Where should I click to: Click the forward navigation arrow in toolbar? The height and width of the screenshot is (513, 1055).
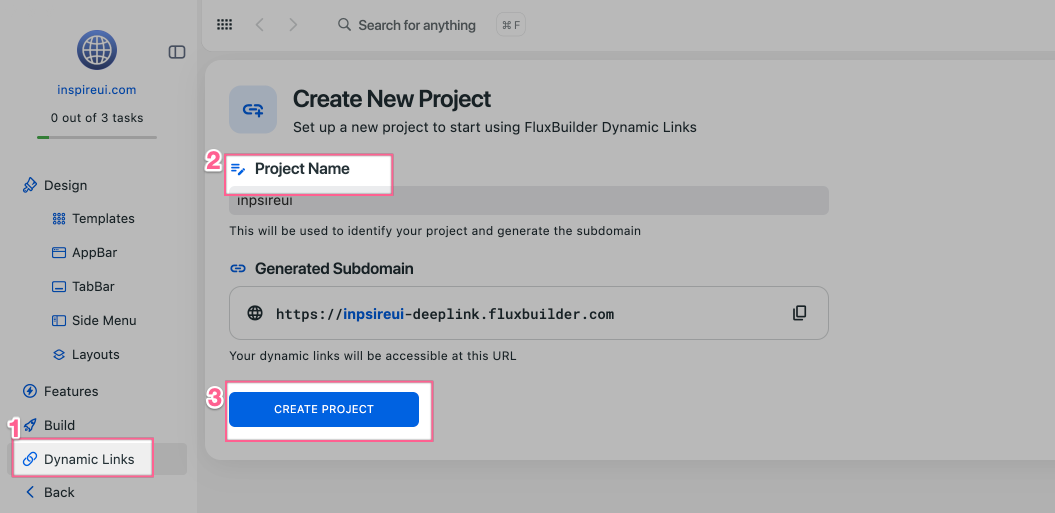click(293, 25)
